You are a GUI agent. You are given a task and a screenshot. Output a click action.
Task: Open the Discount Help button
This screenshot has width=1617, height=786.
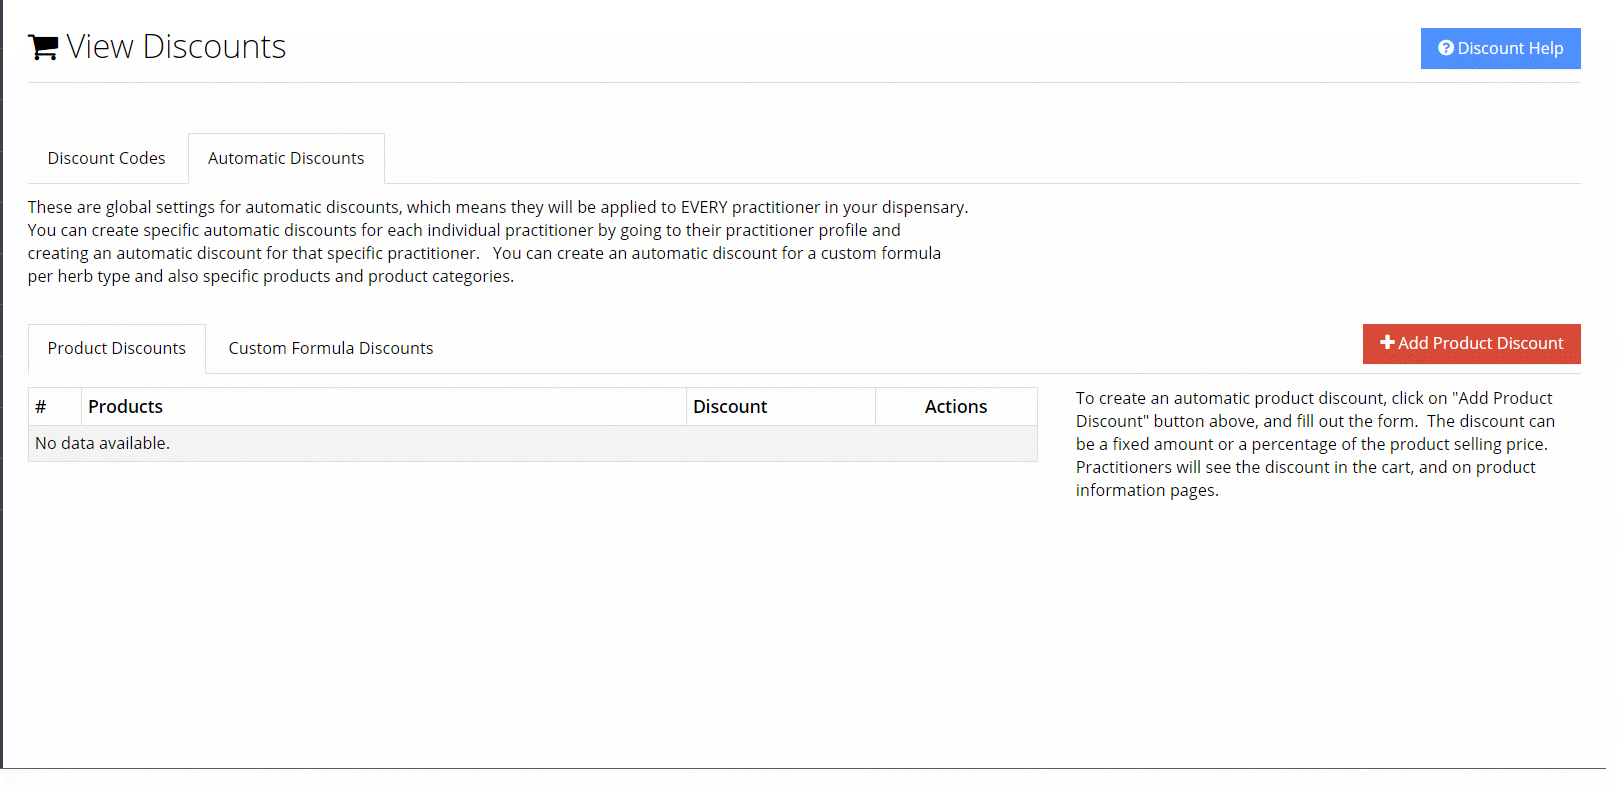[1500, 48]
